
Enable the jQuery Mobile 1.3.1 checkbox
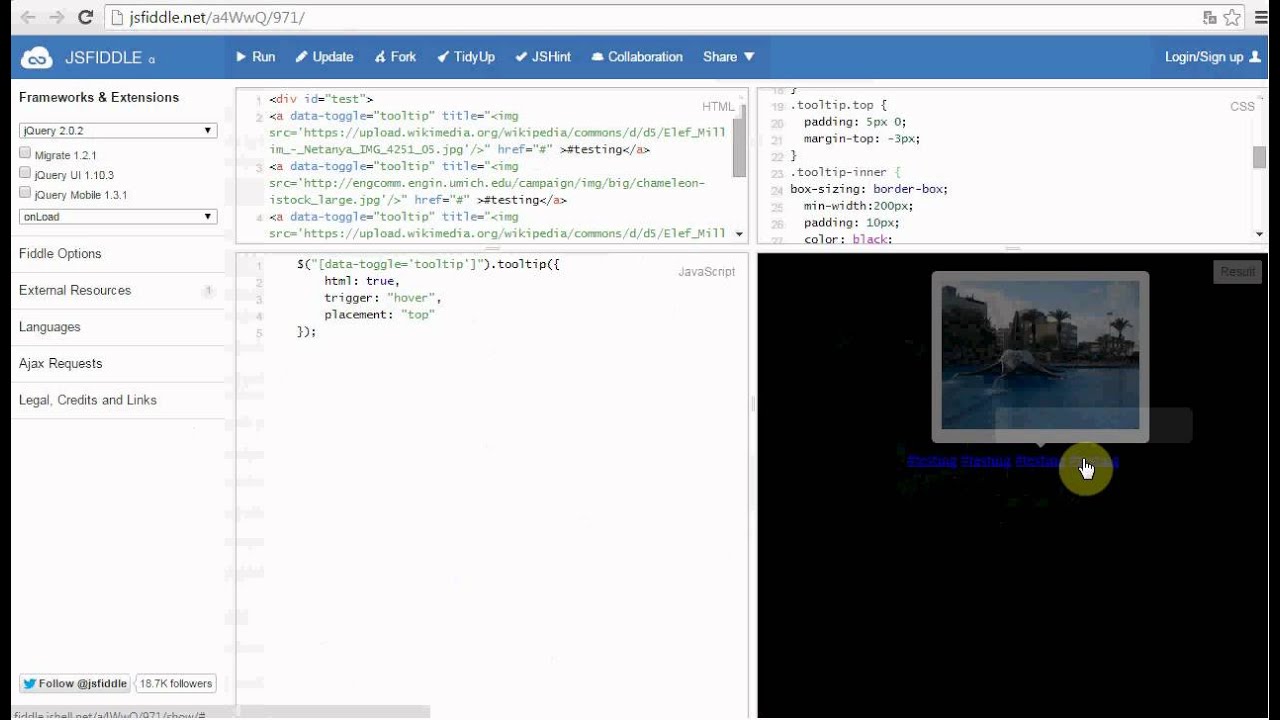[x=25, y=192]
